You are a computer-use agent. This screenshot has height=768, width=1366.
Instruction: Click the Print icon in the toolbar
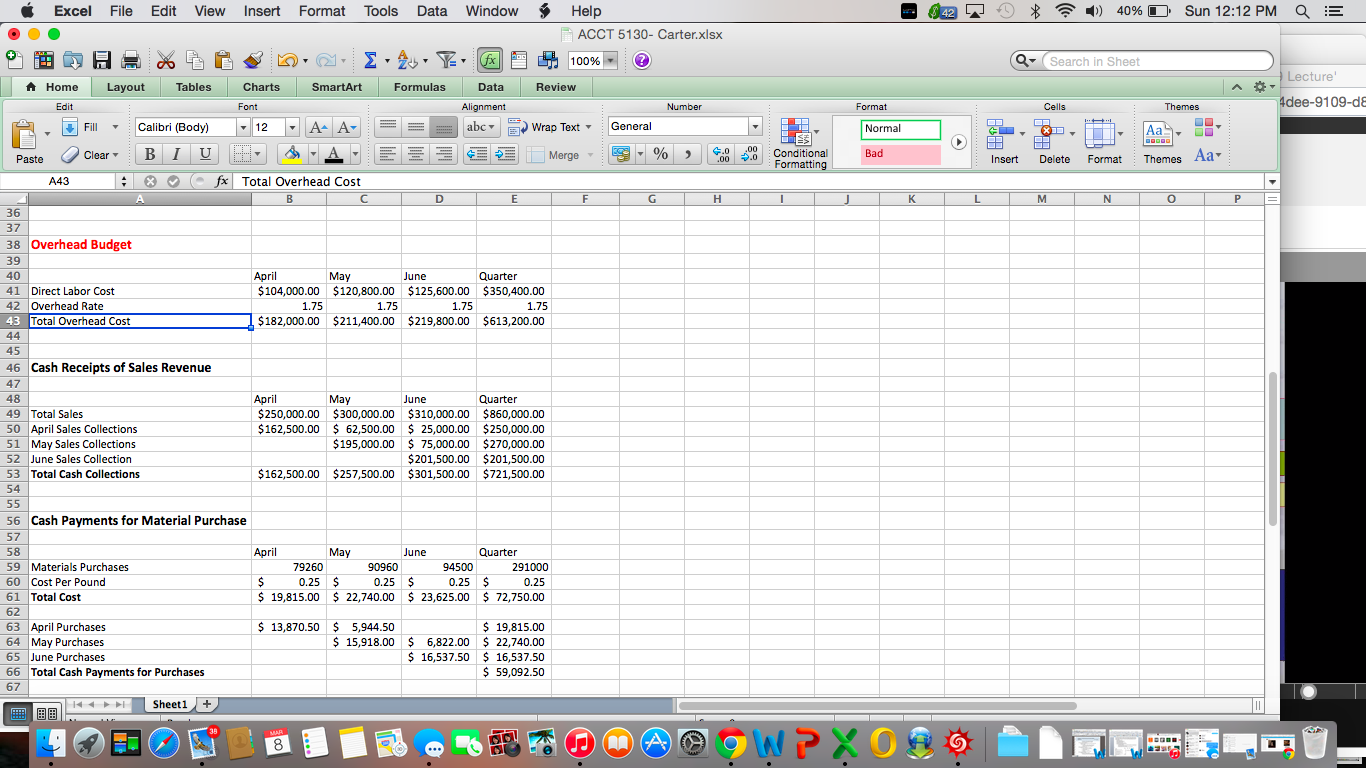128,61
